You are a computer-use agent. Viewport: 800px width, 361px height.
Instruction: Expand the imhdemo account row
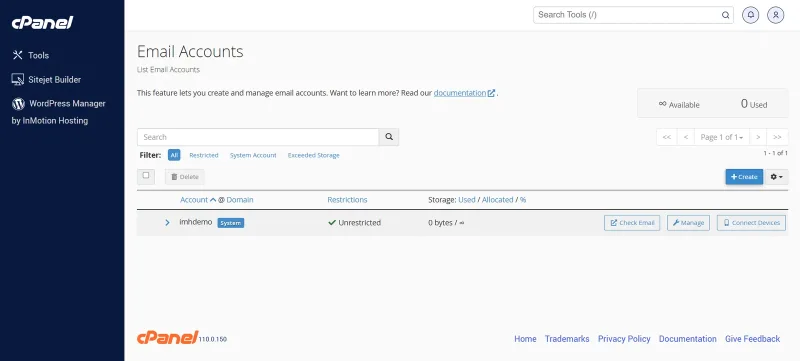click(167, 223)
